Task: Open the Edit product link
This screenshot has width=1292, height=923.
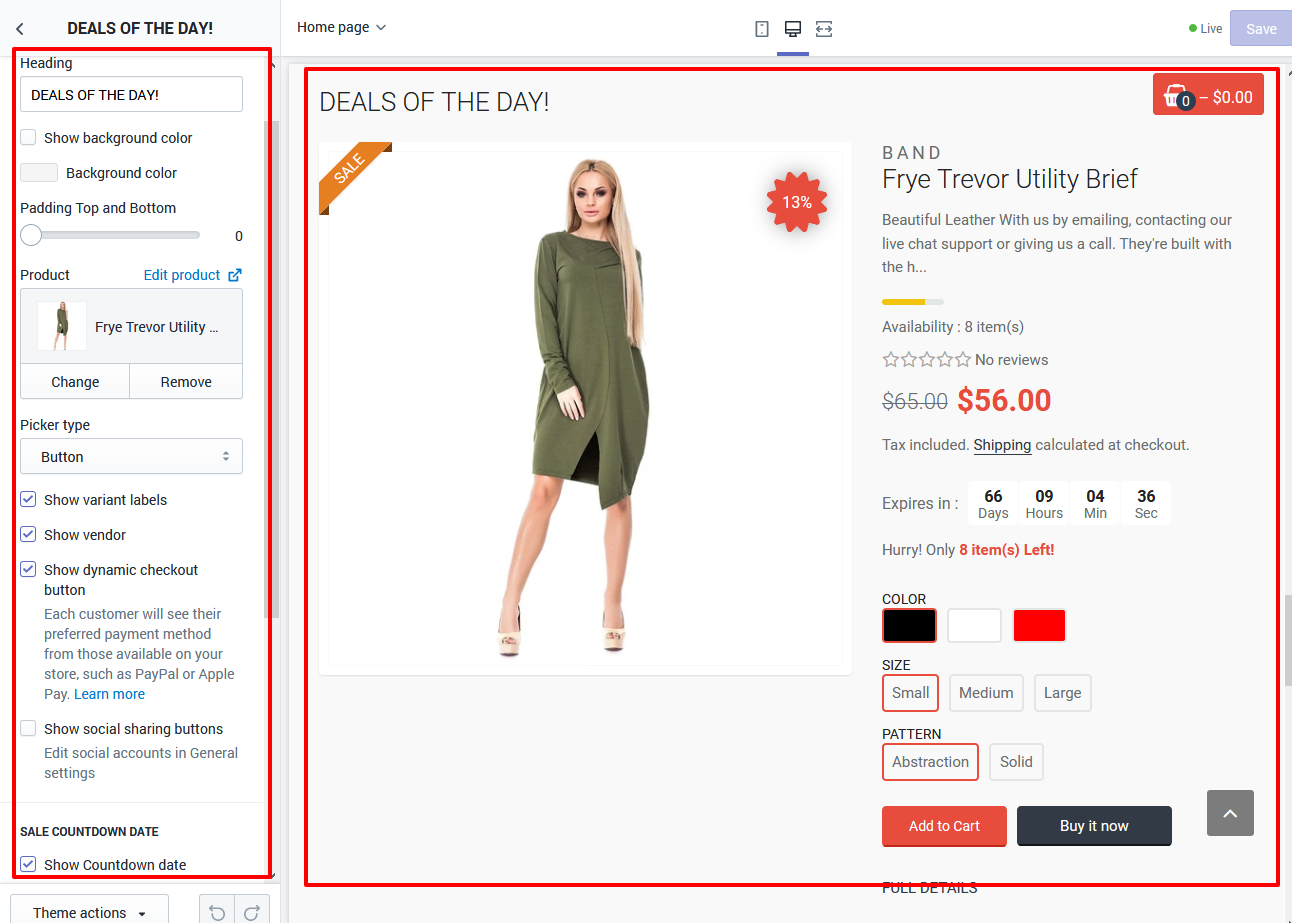Action: pos(192,275)
